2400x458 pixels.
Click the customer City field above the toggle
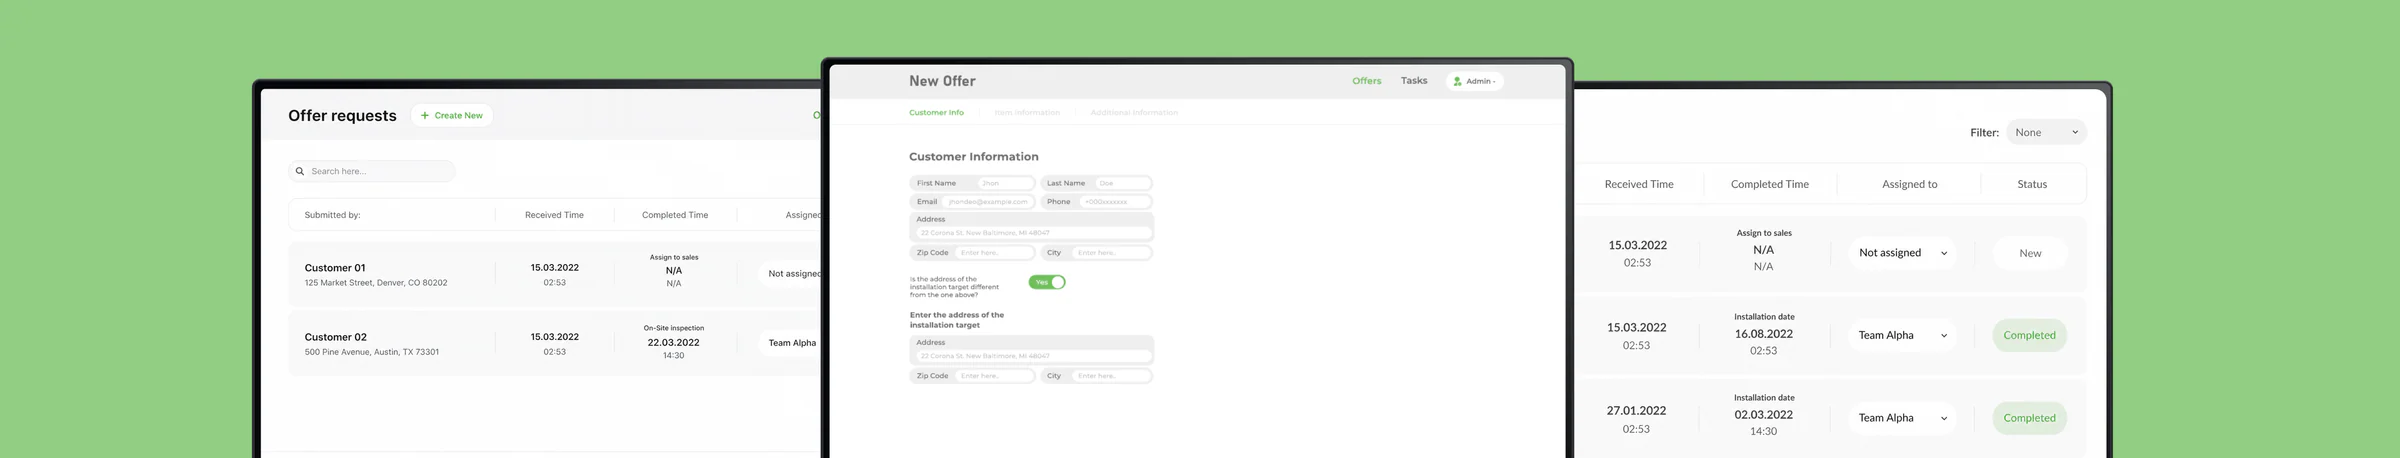point(1111,253)
